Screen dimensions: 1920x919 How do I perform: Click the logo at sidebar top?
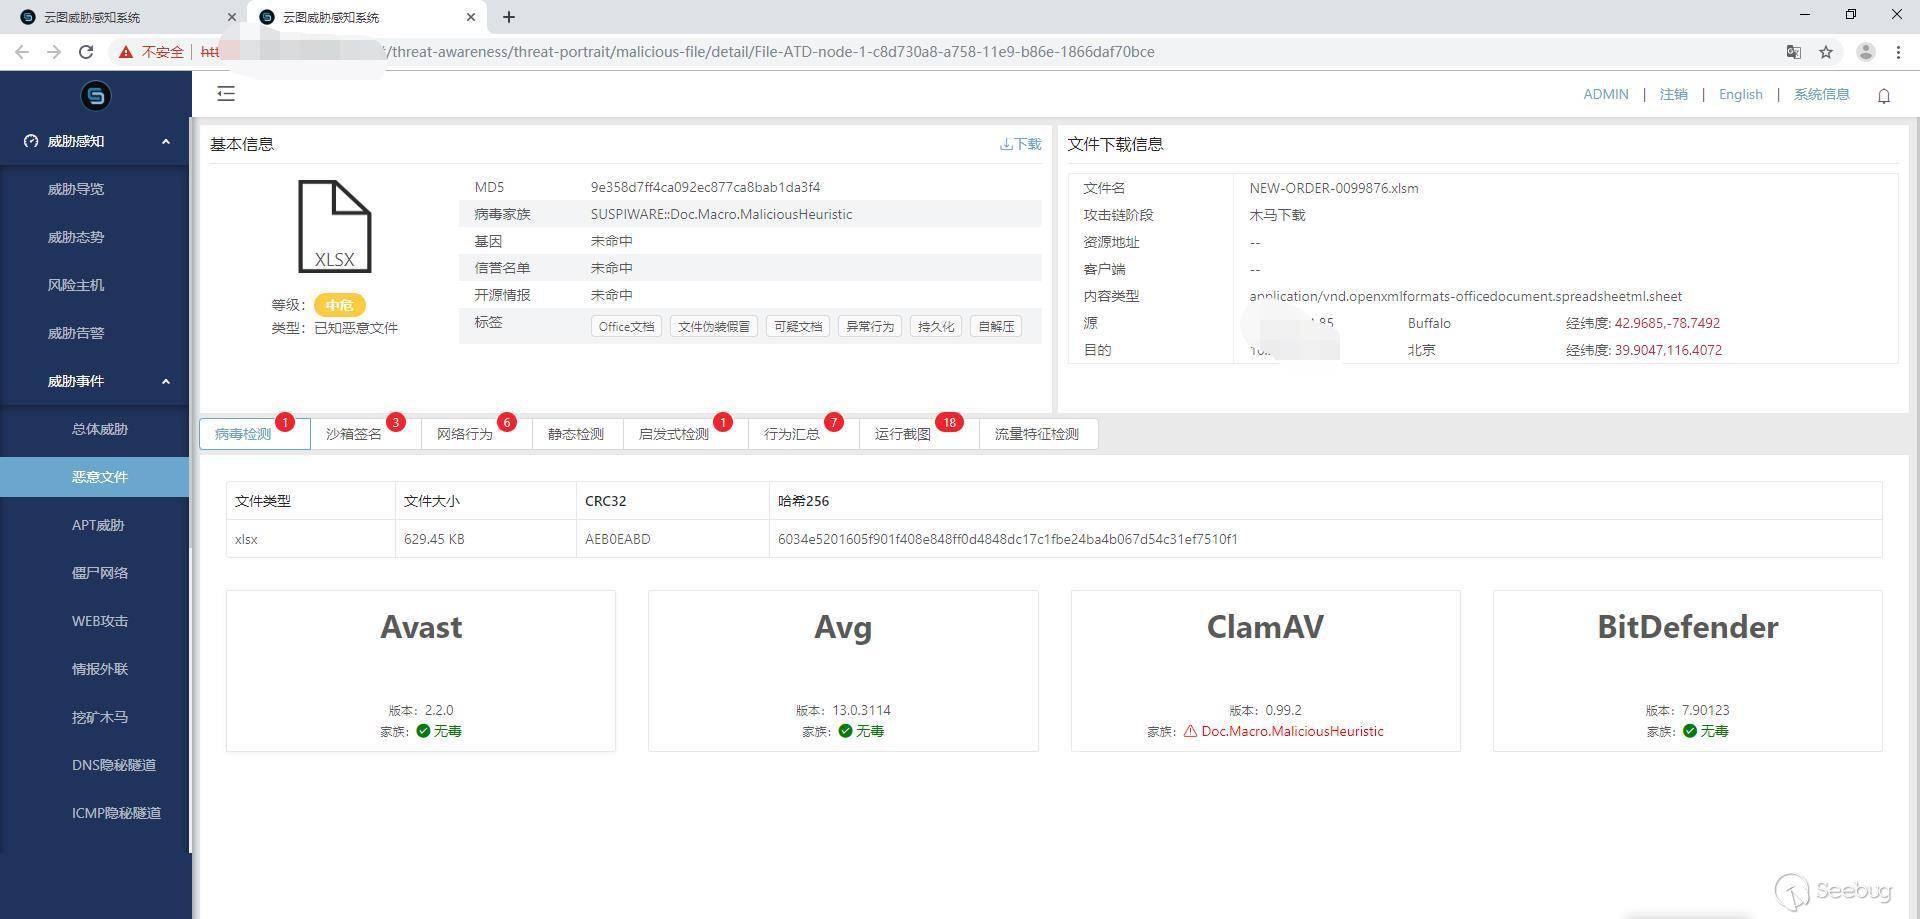[x=95, y=96]
